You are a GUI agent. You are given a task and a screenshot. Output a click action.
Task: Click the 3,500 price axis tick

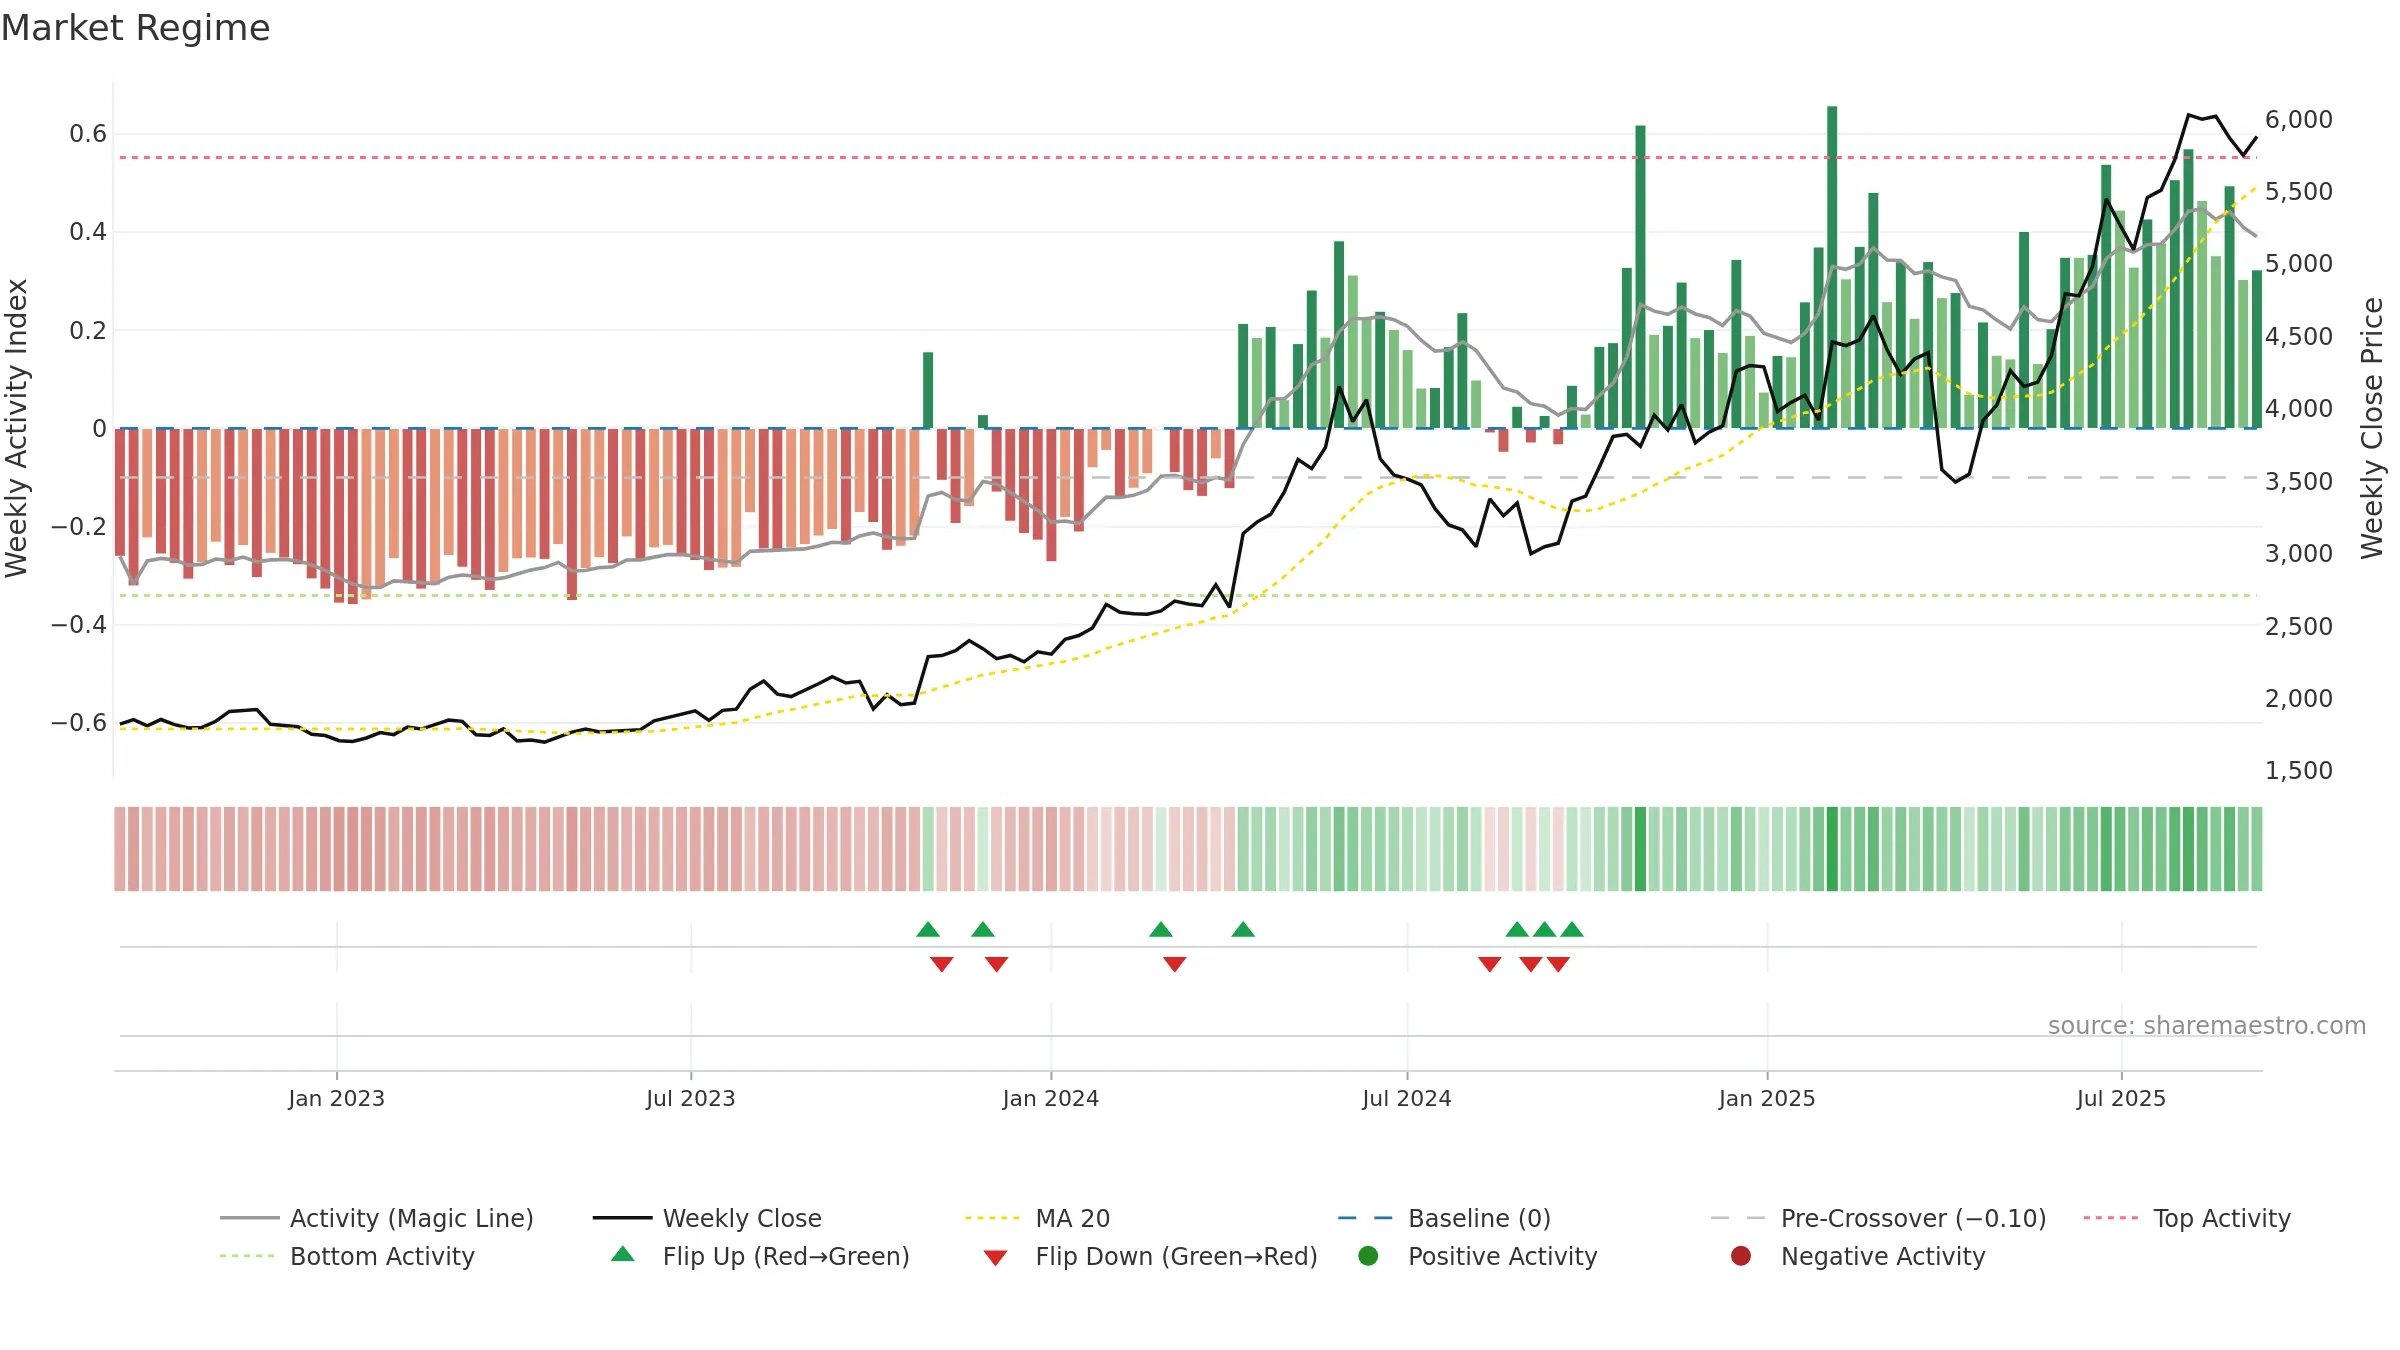point(2299,481)
